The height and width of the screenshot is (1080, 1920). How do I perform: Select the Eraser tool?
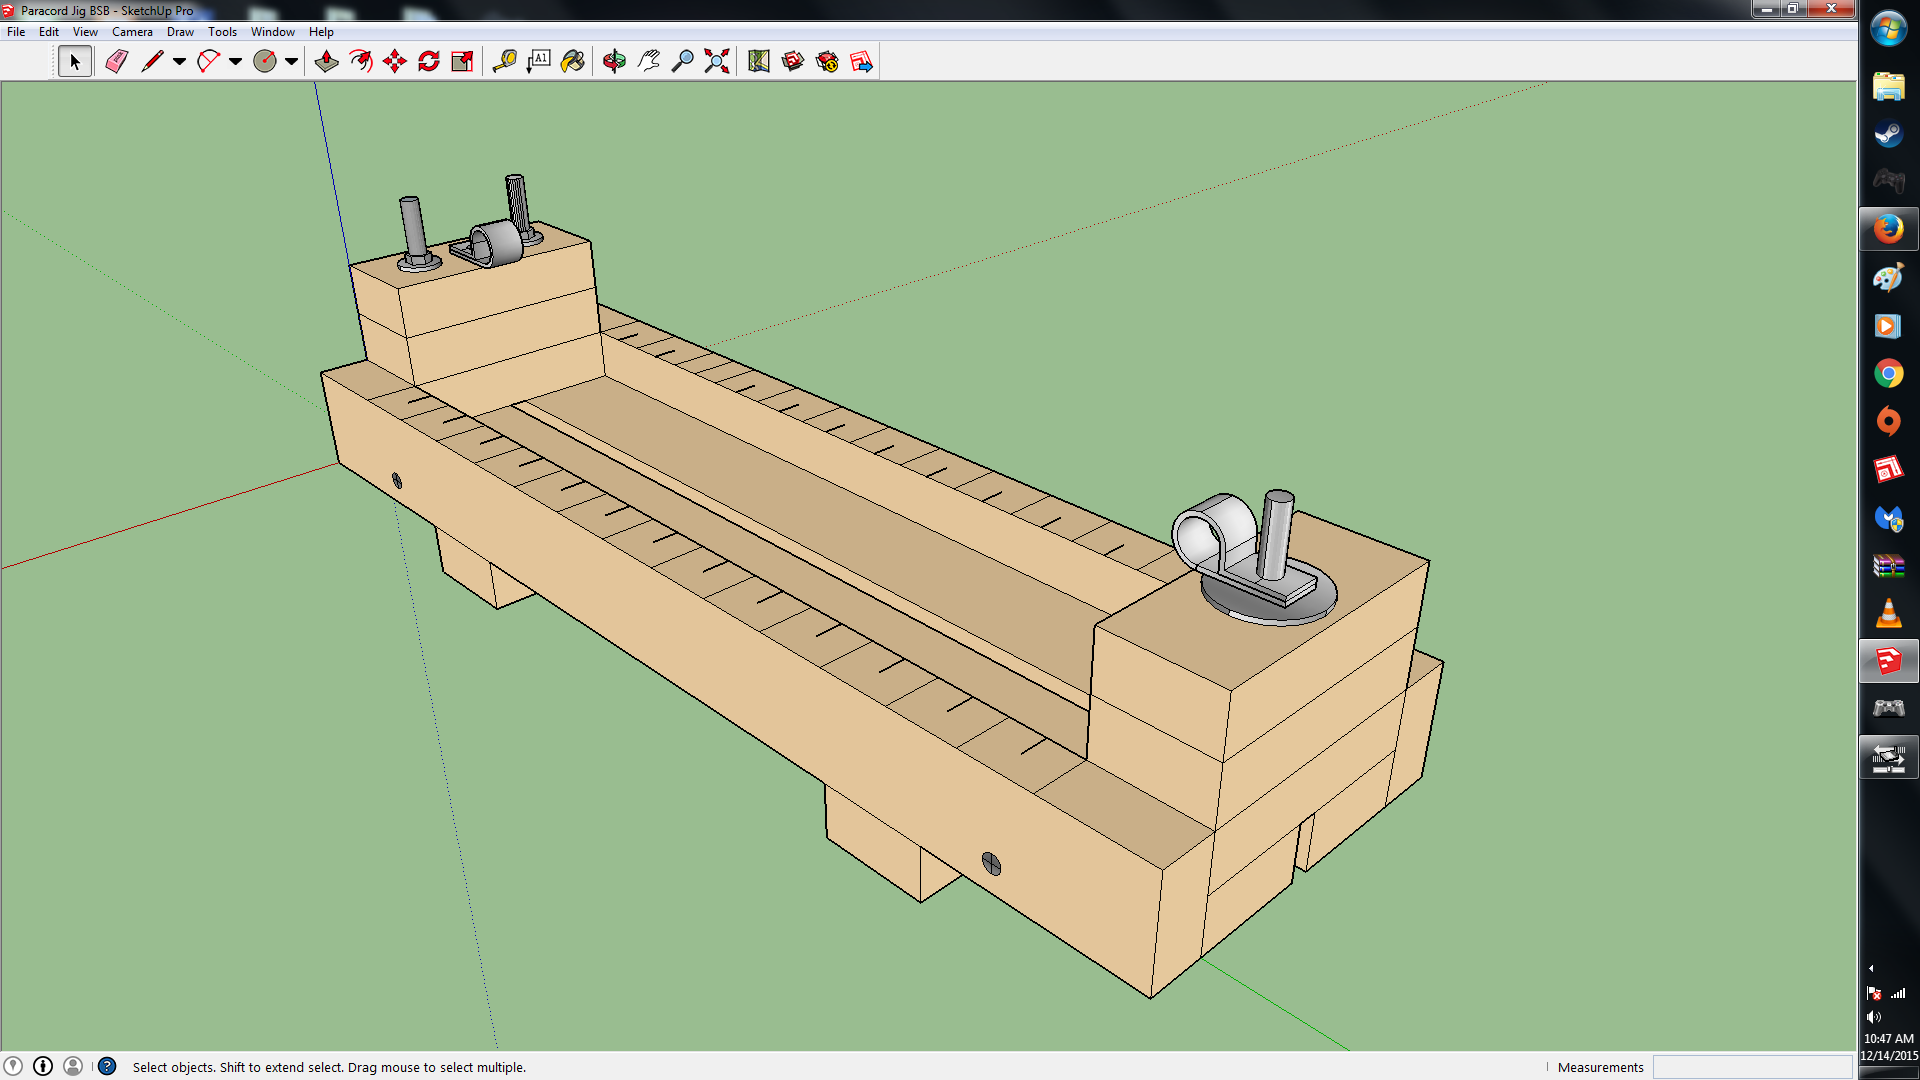tap(116, 62)
